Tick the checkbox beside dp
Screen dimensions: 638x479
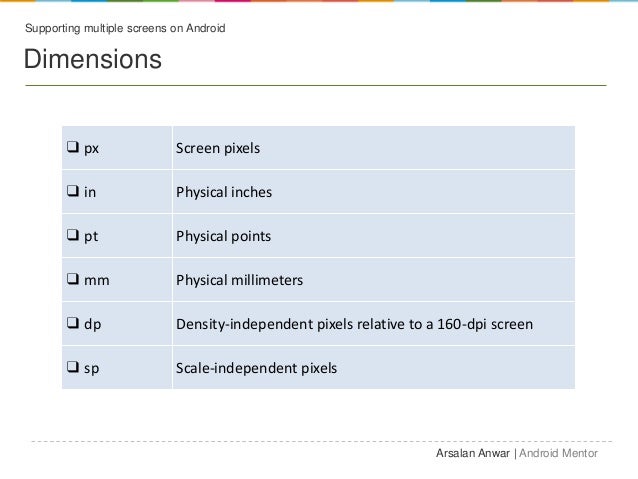click(73, 325)
